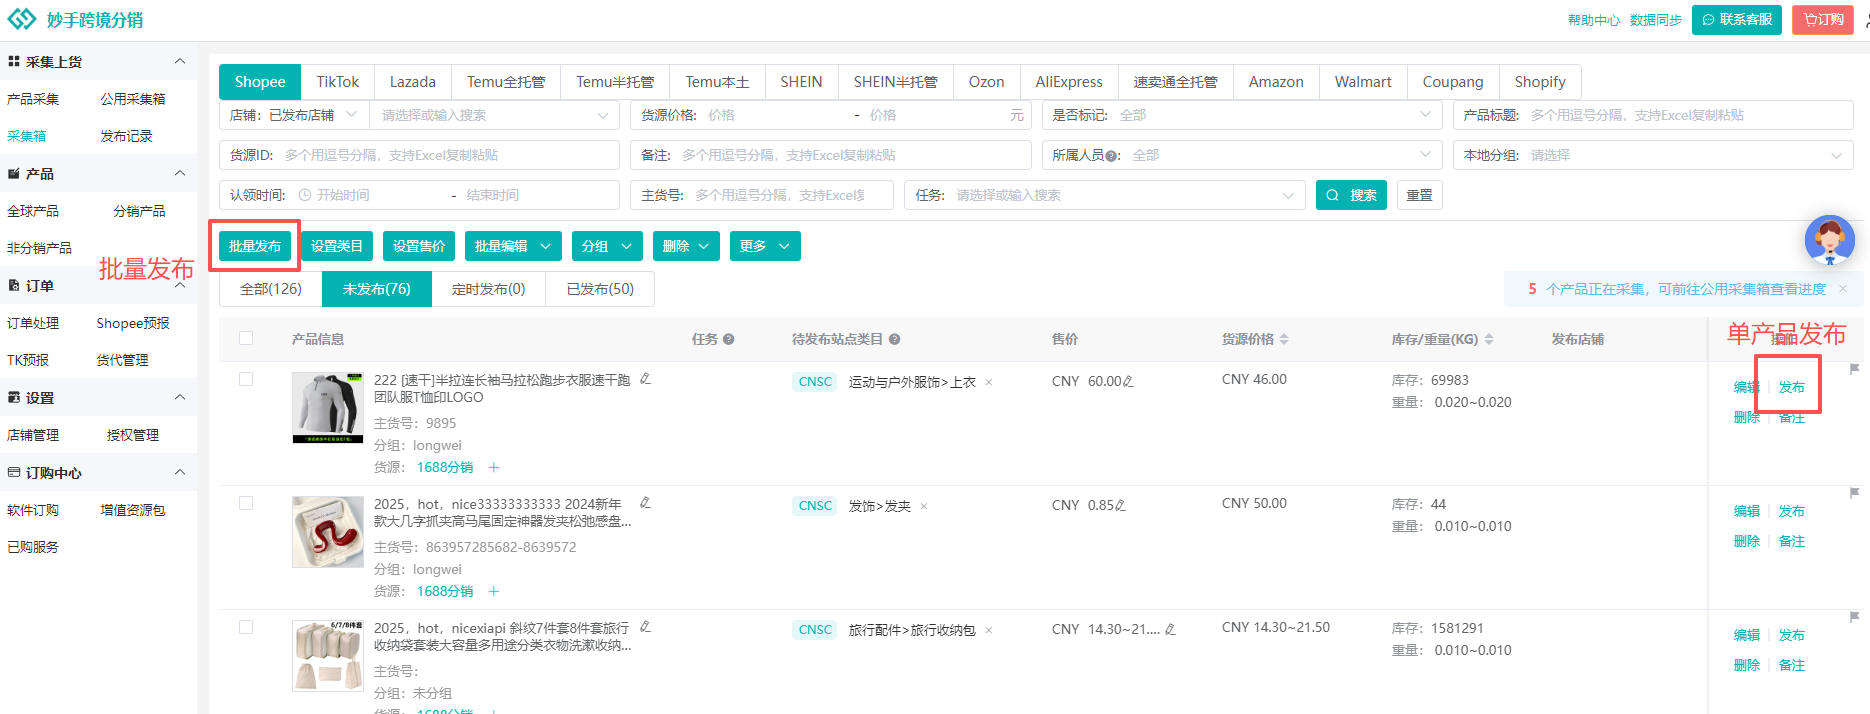Viewport: 1870px width, 714px height.
Task: Dismiss the 产品正在采集 notification banner
Action: pyautogui.click(x=1843, y=289)
